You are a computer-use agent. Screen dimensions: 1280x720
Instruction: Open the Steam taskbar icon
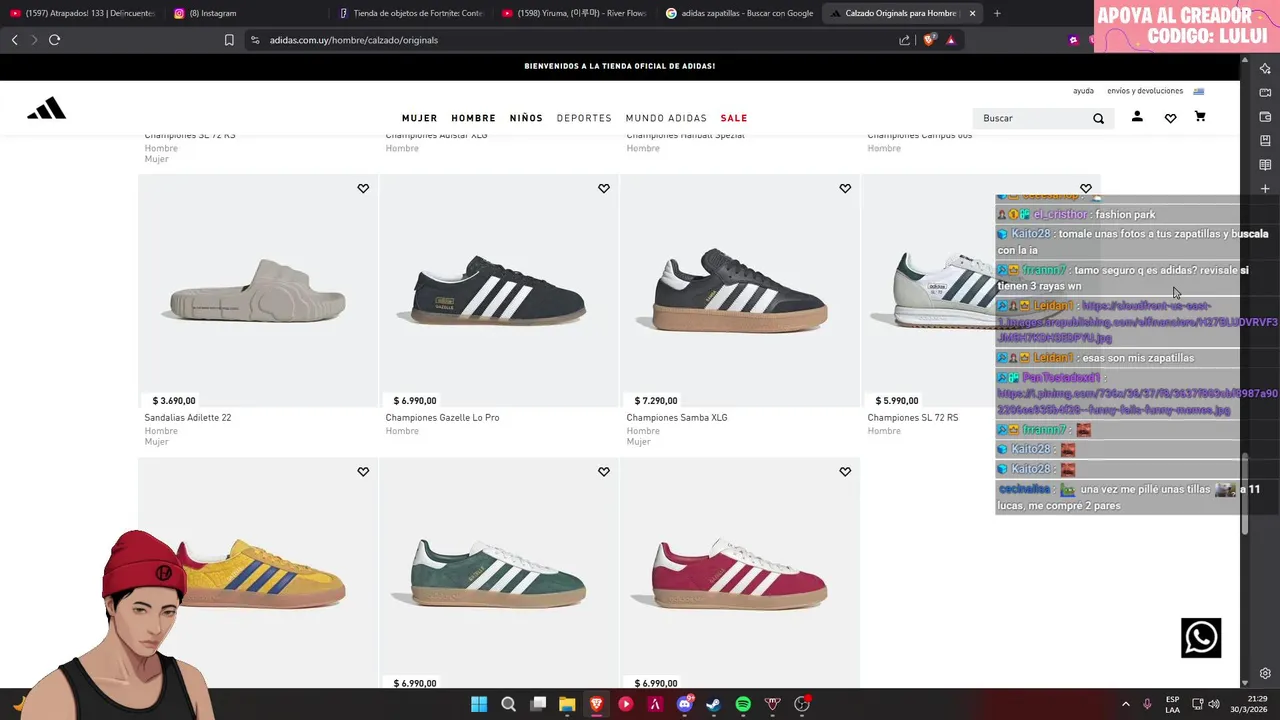click(714, 704)
